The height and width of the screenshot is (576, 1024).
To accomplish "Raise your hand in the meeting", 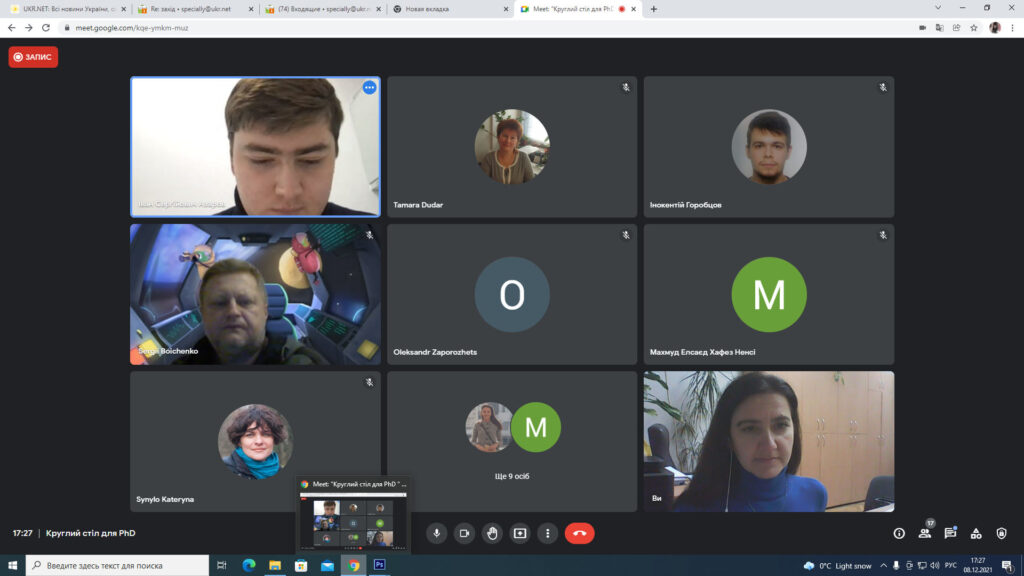I will pyautogui.click(x=492, y=534).
